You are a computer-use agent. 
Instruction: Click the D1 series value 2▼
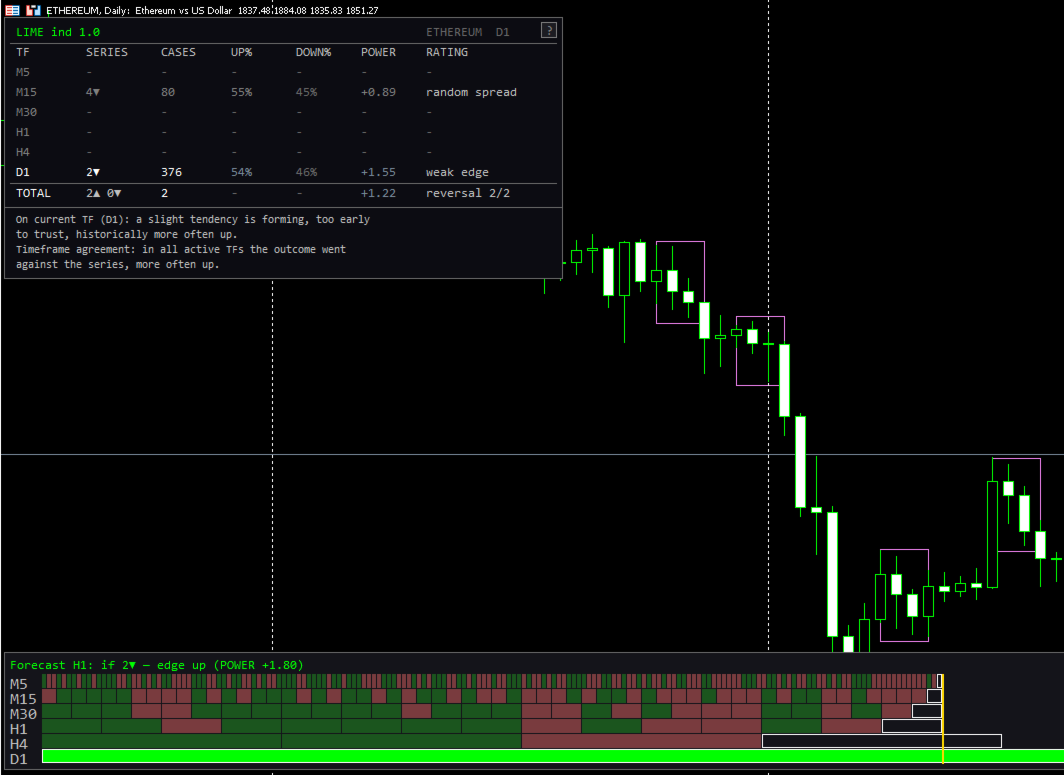point(93,172)
